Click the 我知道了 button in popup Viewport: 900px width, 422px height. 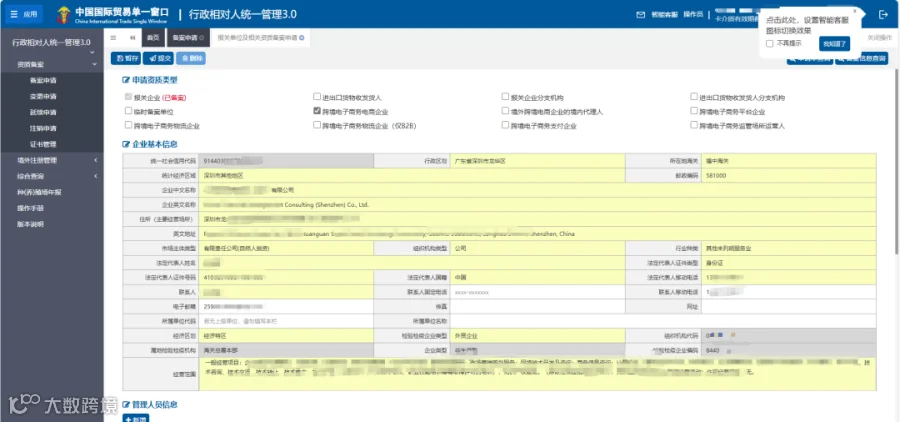coord(834,44)
